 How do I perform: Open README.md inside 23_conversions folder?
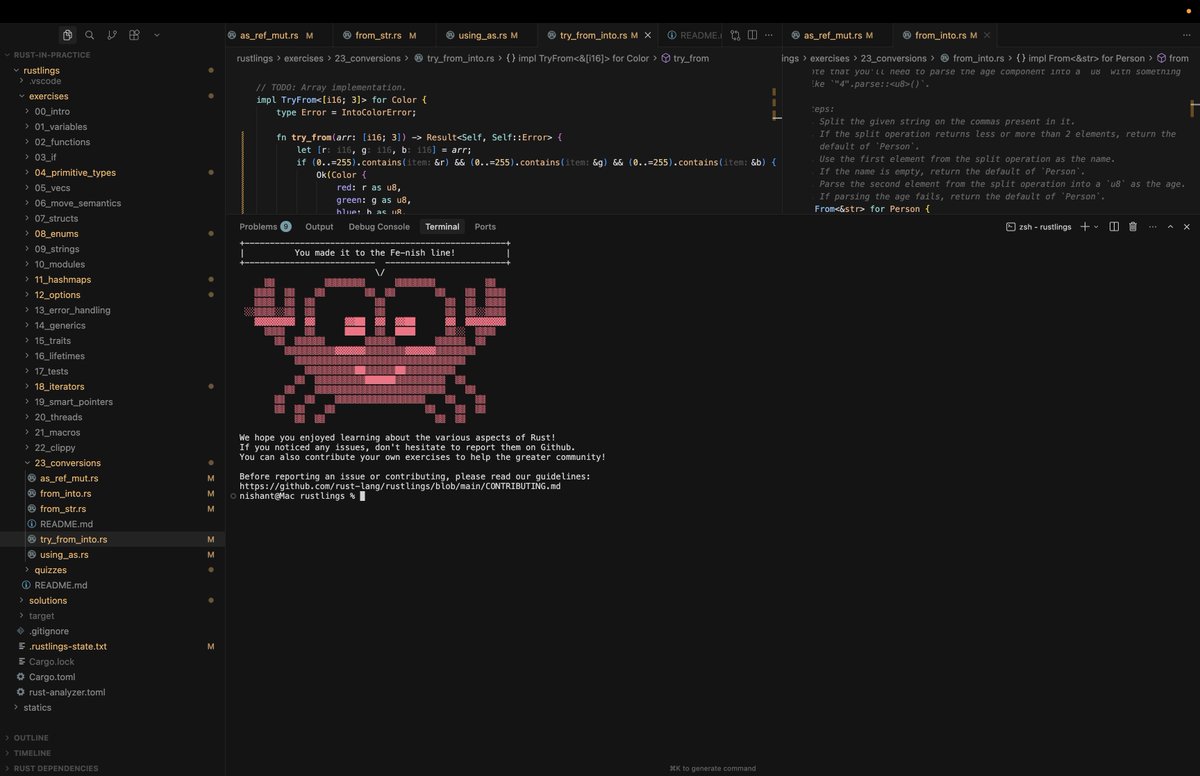click(66, 524)
